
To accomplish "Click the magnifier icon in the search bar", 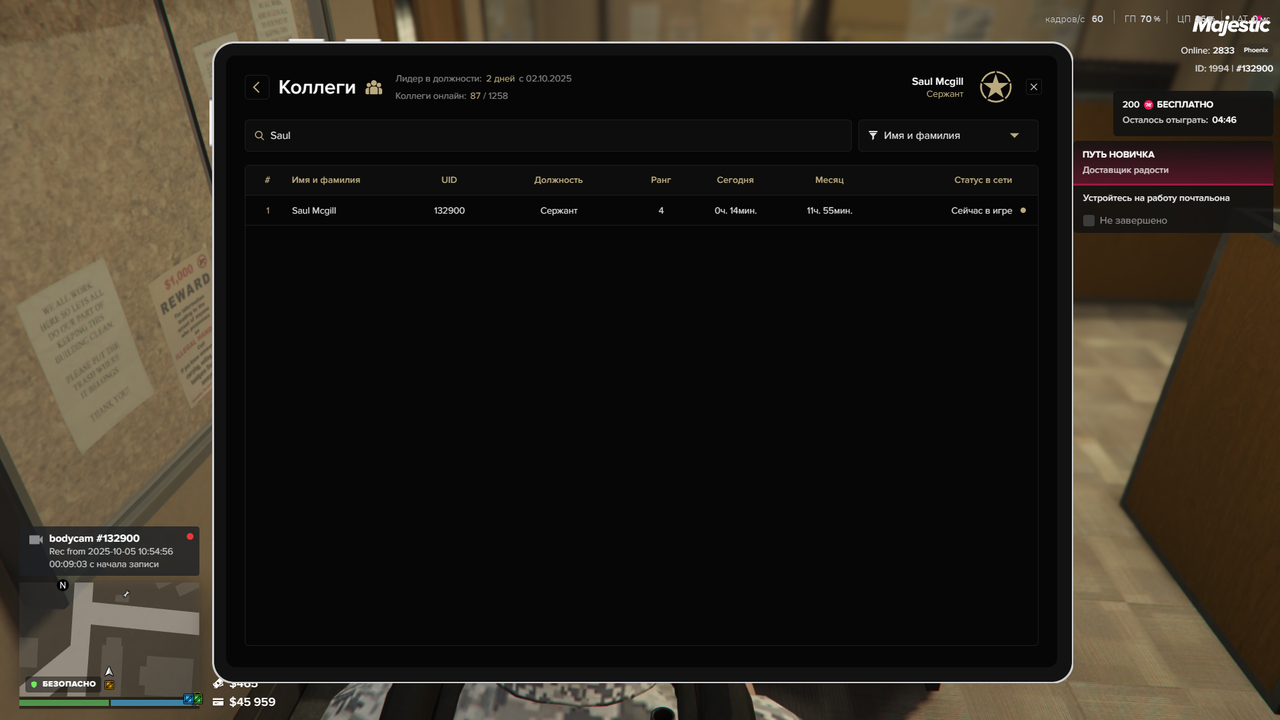I will 260,136.
